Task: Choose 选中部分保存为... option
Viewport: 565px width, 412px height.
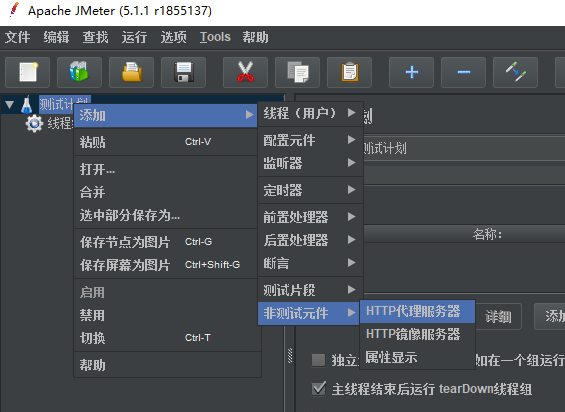Action: 165,215
